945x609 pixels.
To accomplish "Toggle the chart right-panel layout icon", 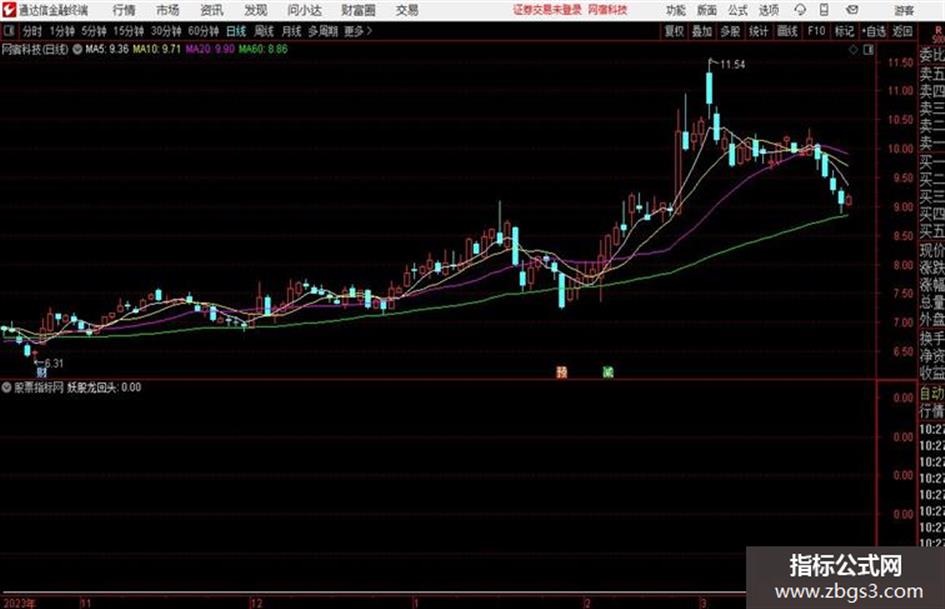I will click(x=868, y=50).
